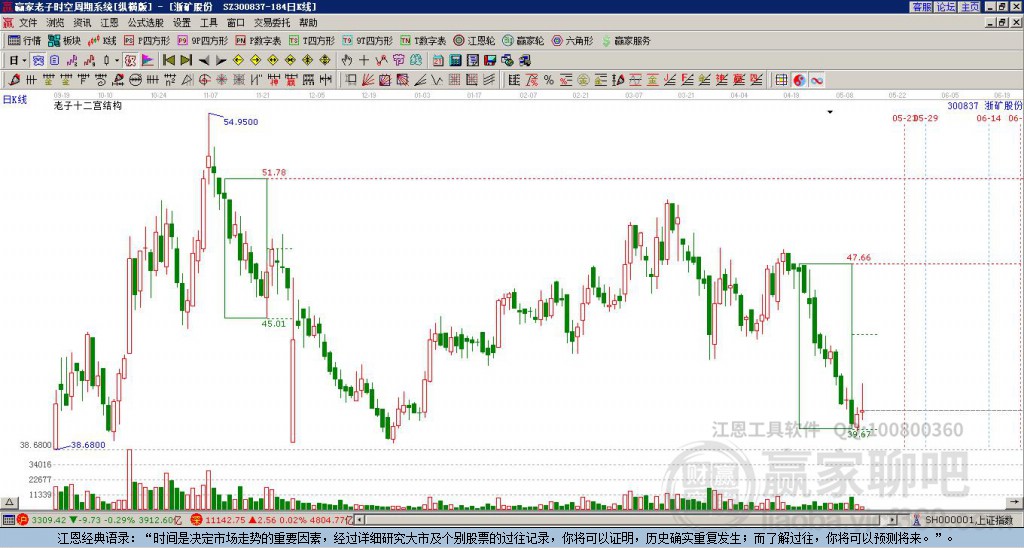The width and height of the screenshot is (1024, 548).
Task: Click the 300837 浙矿股份 stock label
Action: click(x=985, y=105)
